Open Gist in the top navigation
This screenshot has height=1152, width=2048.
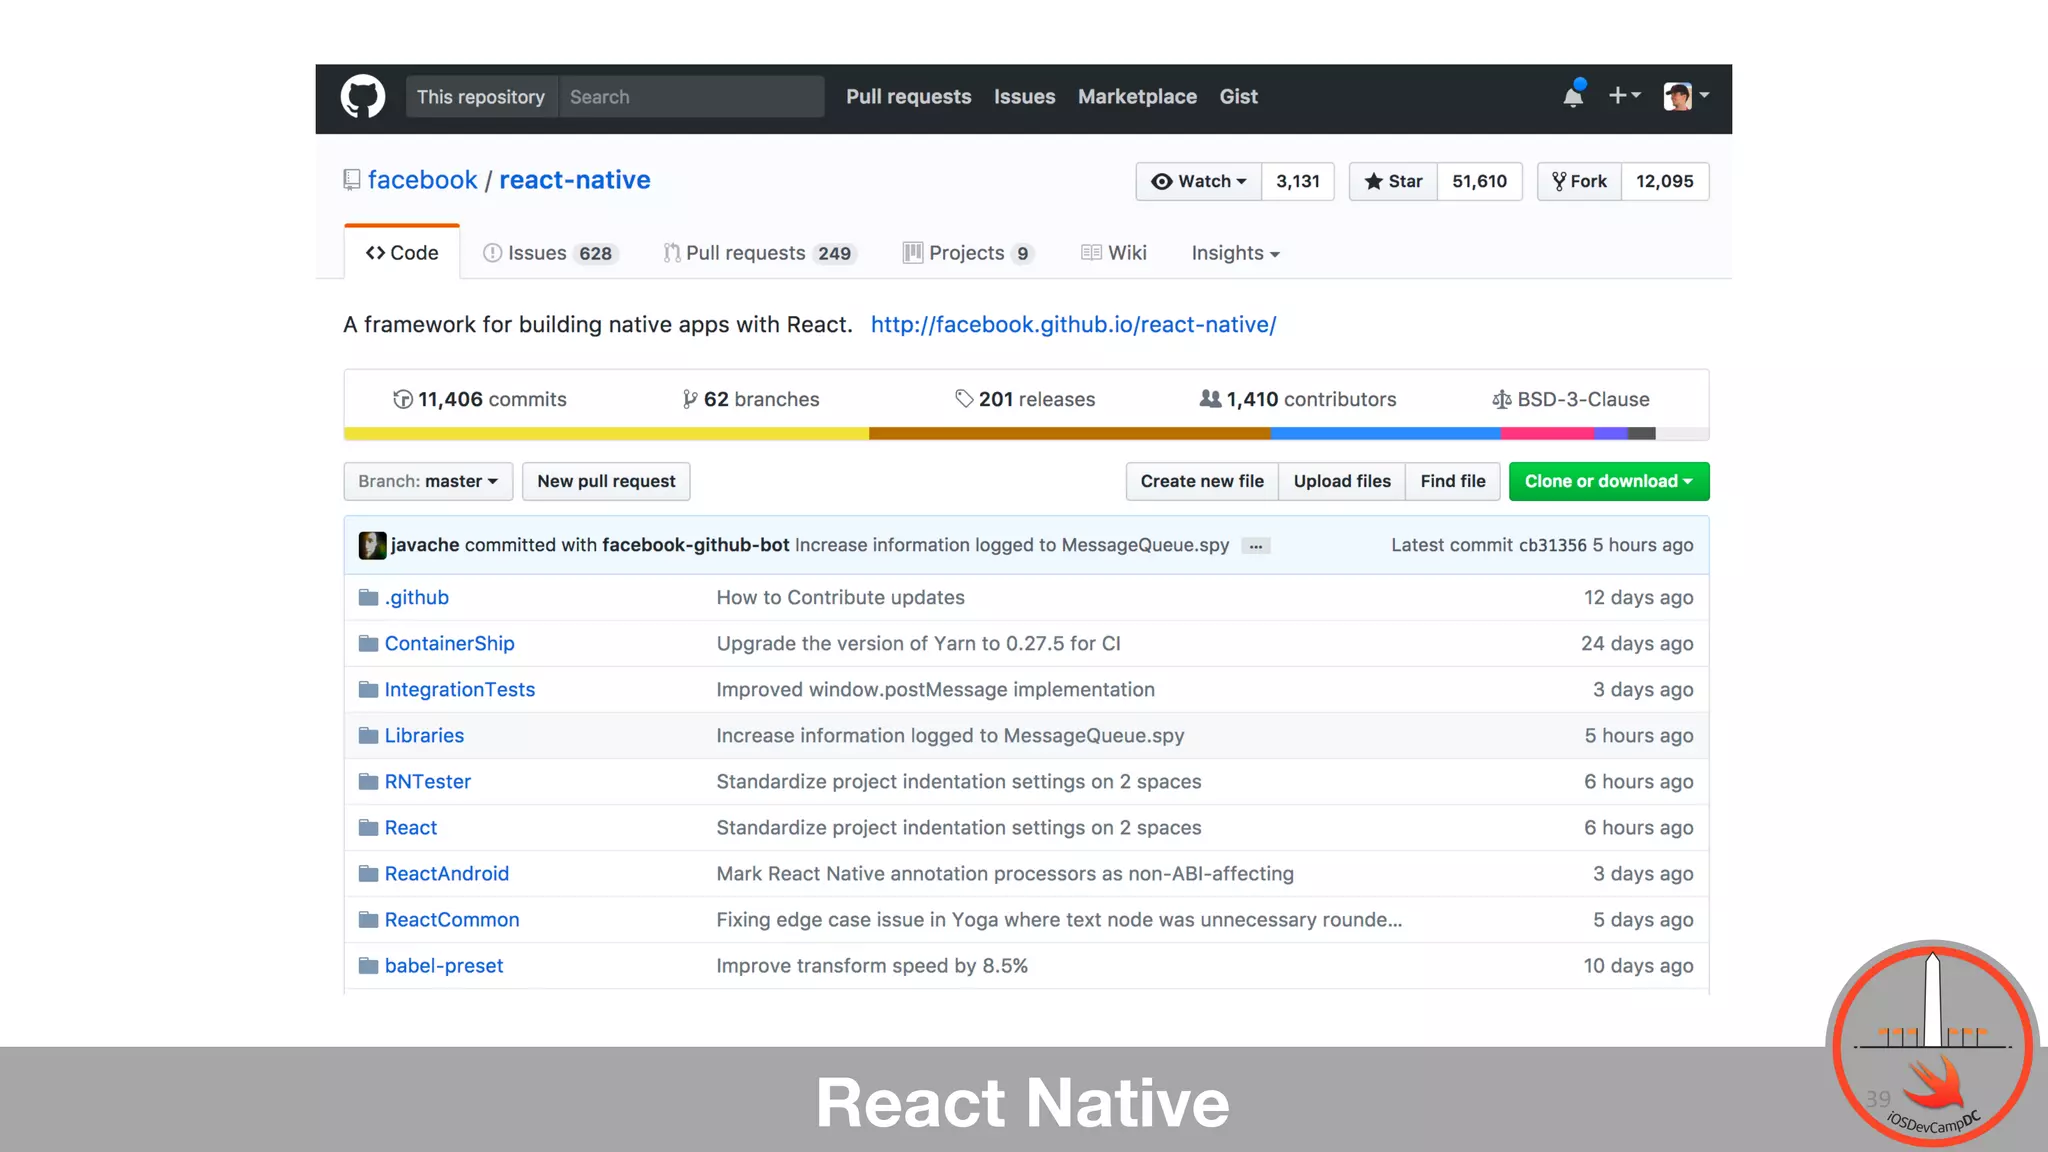[x=1238, y=97]
